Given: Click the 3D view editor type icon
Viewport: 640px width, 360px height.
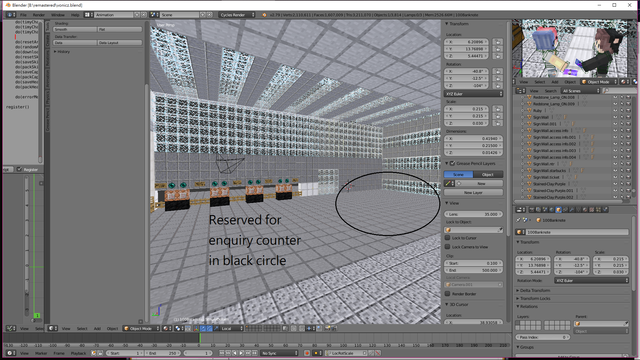Looking at the screenshot, I should pos(53,328).
